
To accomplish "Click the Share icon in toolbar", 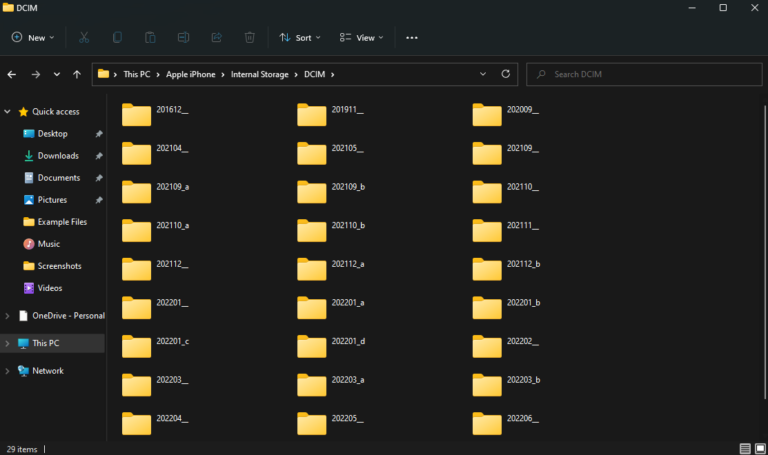I will 216,37.
